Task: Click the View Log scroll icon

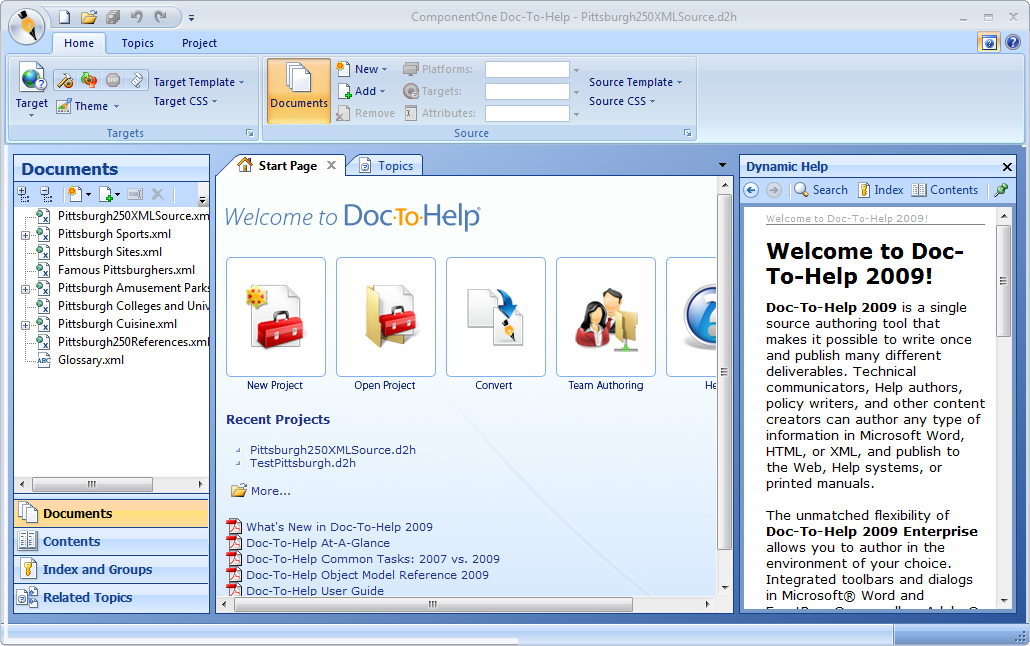Action: (137, 80)
